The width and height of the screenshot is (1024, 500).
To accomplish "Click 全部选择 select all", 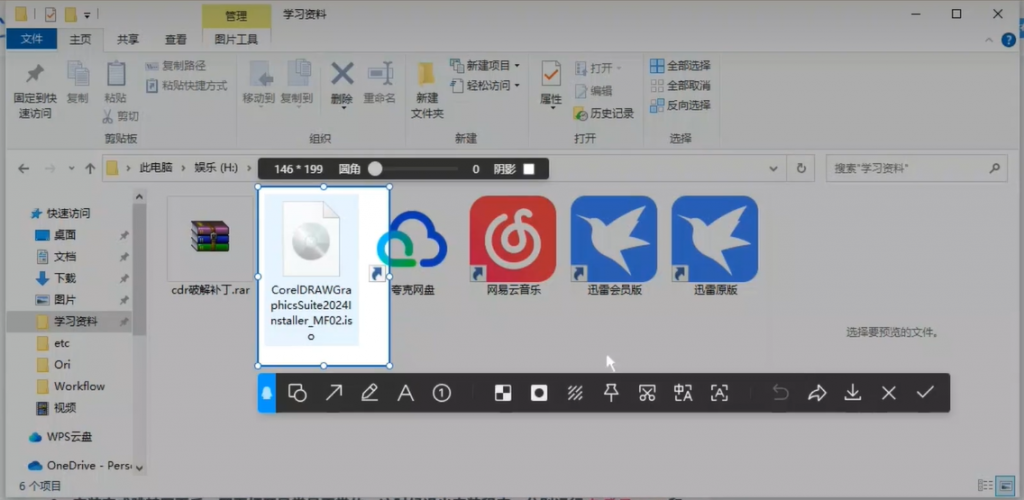I will coord(680,65).
